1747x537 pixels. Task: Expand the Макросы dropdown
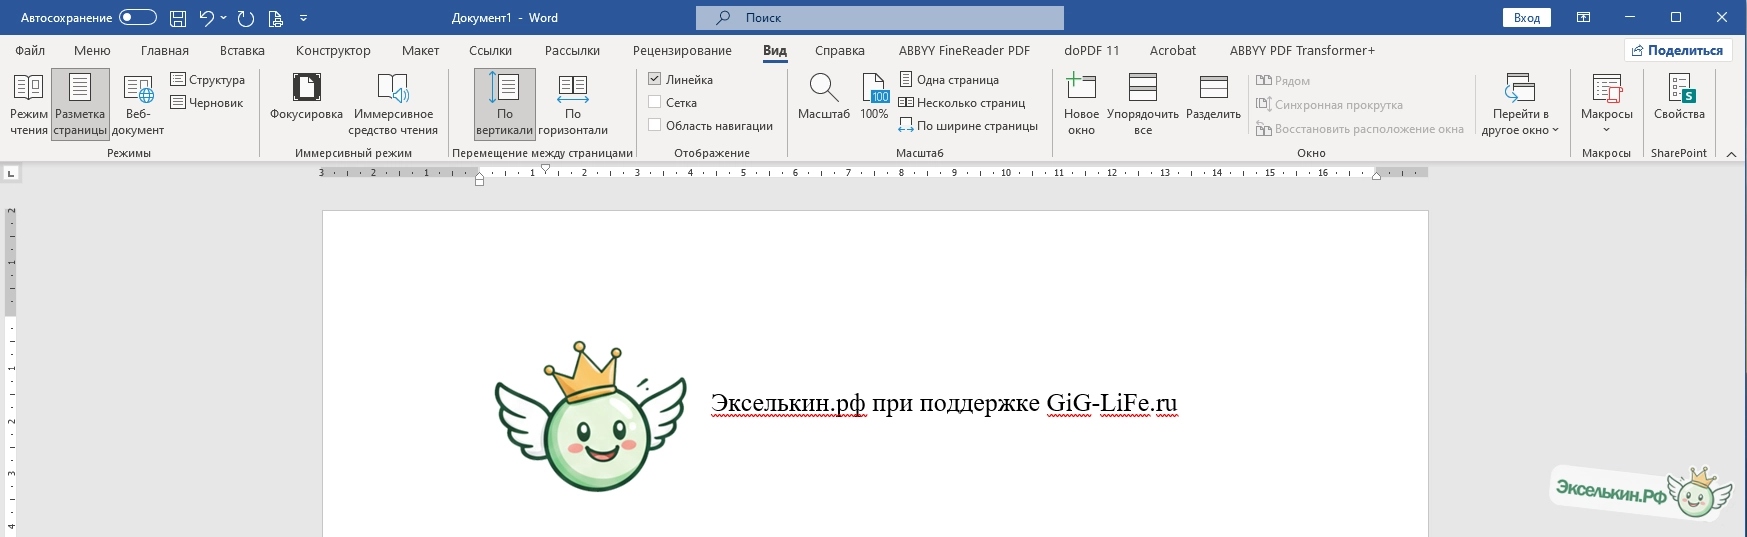click(1606, 128)
